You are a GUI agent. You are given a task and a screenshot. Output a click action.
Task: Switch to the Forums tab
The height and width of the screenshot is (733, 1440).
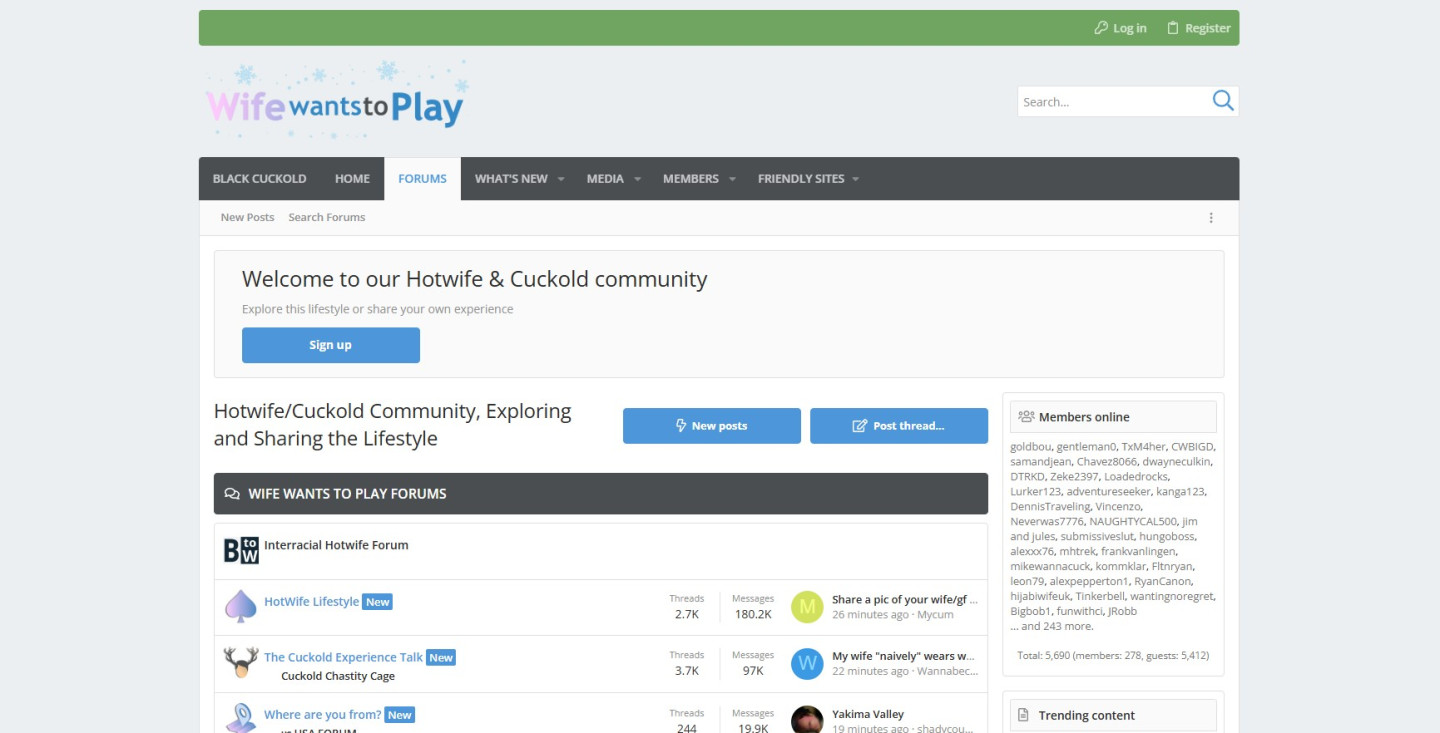[422, 179]
